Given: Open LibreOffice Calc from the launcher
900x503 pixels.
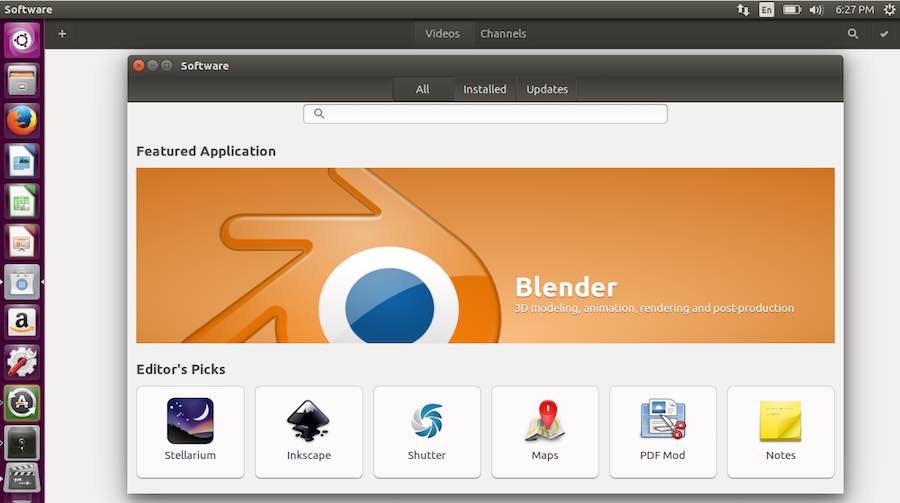Looking at the screenshot, I should tap(22, 201).
